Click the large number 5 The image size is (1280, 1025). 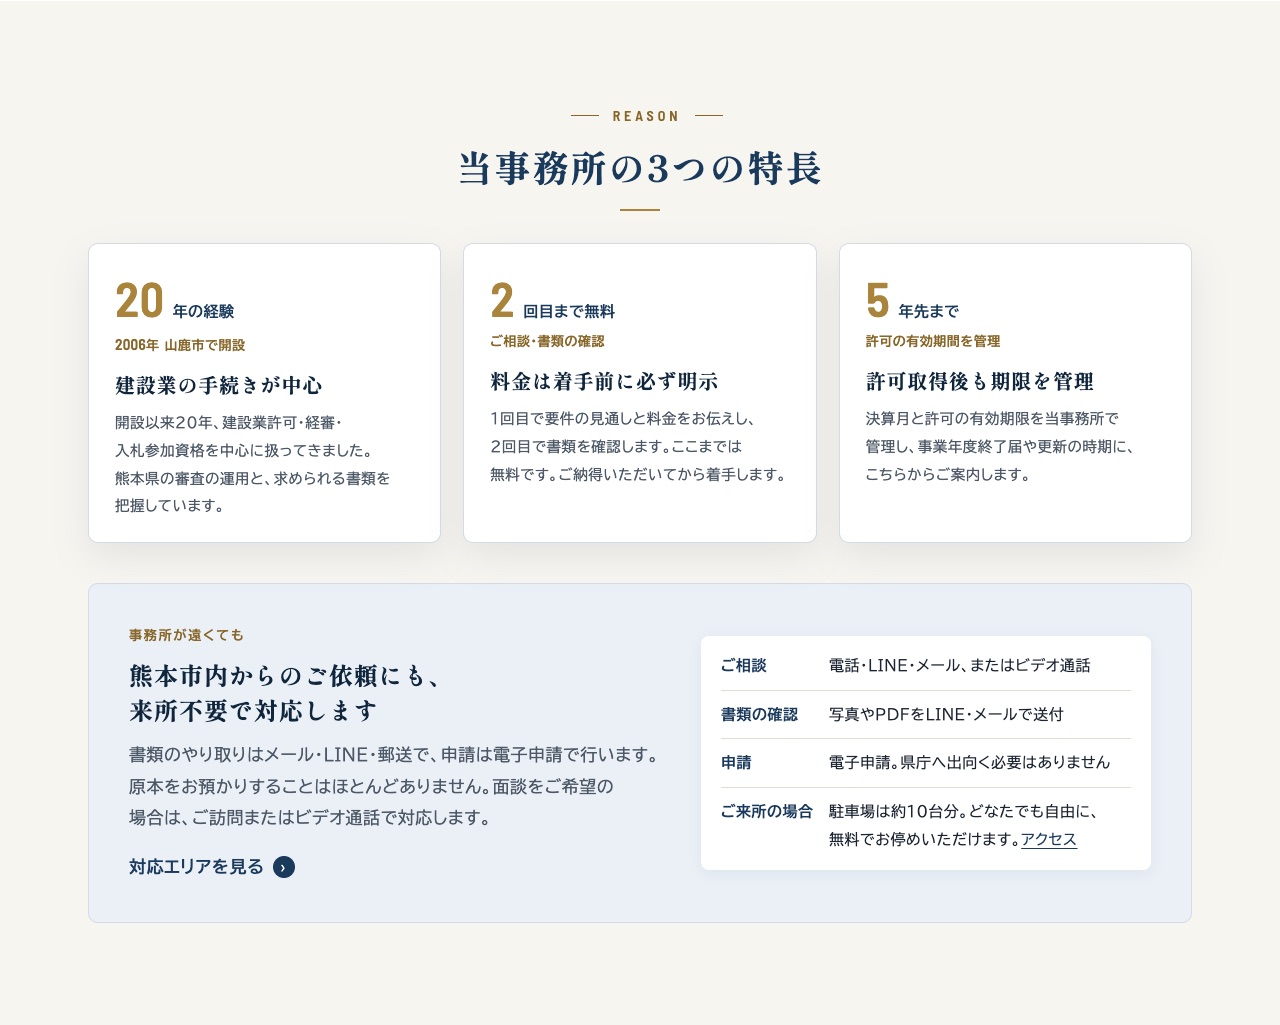click(x=878, y=301)
